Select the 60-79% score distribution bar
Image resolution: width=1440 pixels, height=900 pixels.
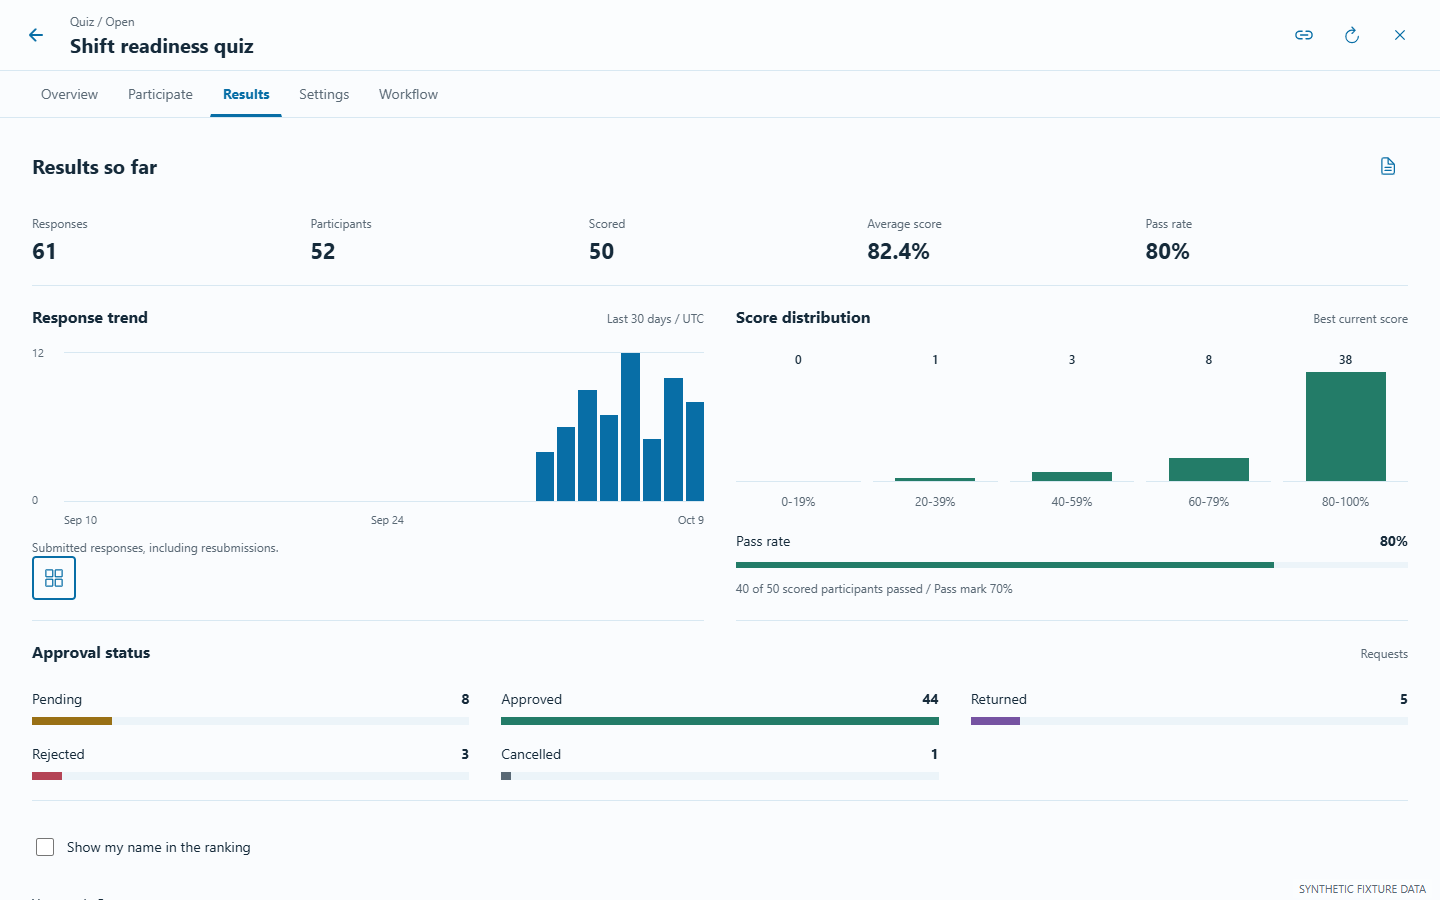click(1209, 469)
